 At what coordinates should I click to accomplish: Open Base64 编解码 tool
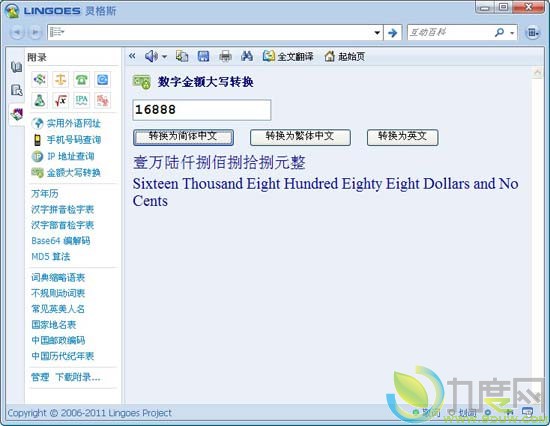click(x=61, y=241)
